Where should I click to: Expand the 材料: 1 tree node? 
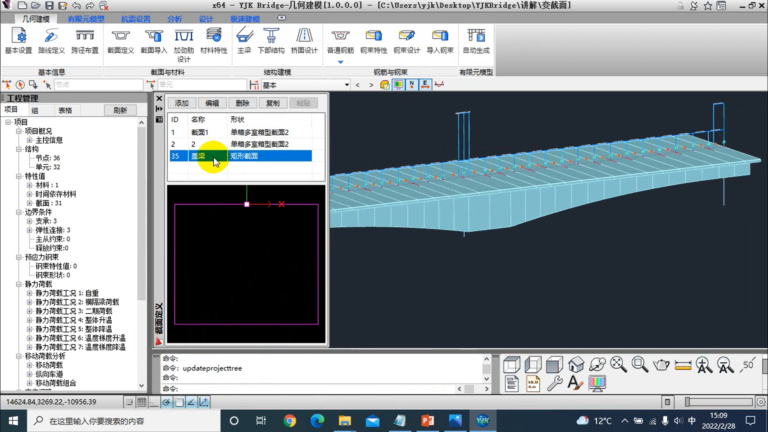click(29, 185)
